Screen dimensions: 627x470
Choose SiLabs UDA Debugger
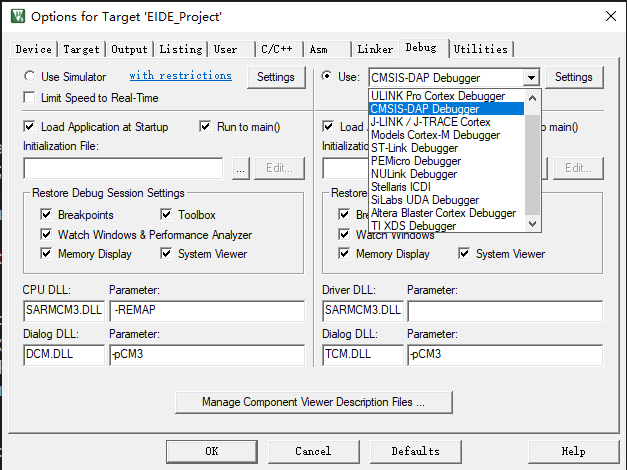[x=446, y=200]
